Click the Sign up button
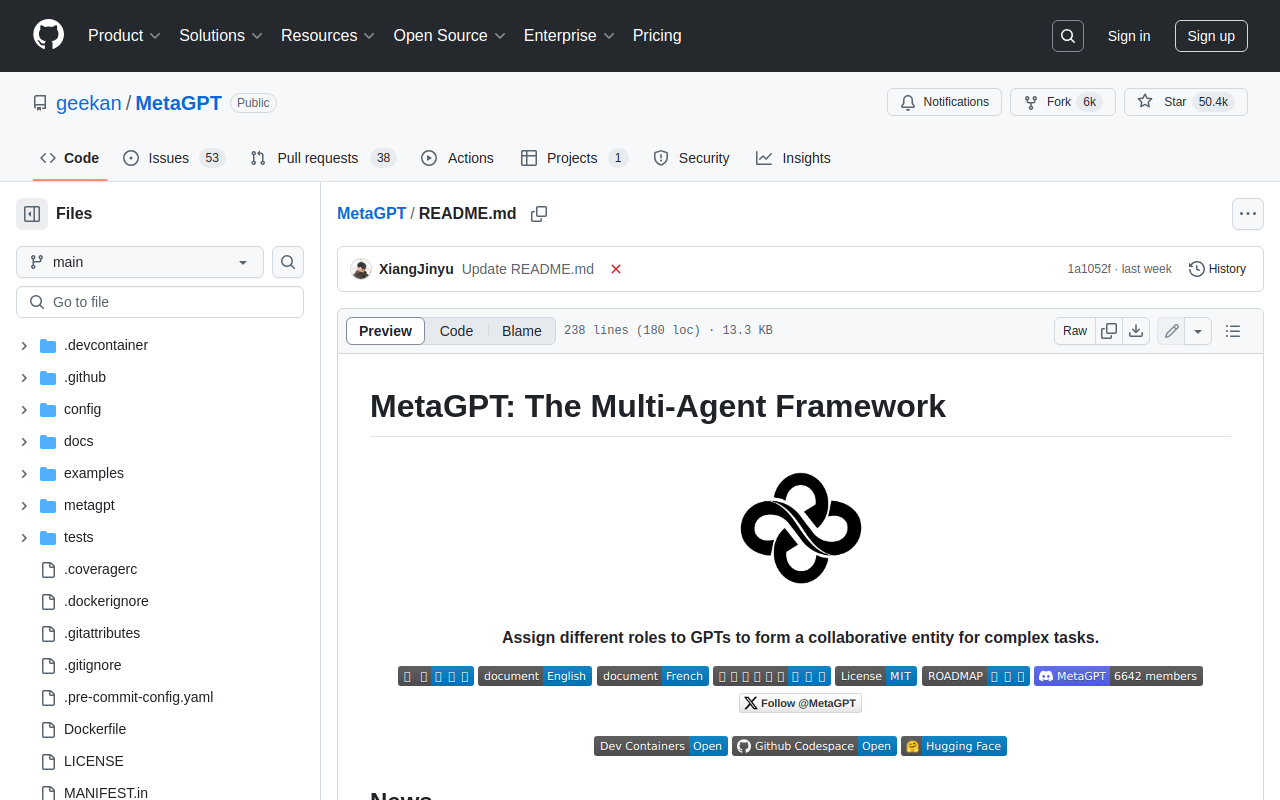Image resolution: width=1280 pixels, height=800 pixels. (1211, 36)
